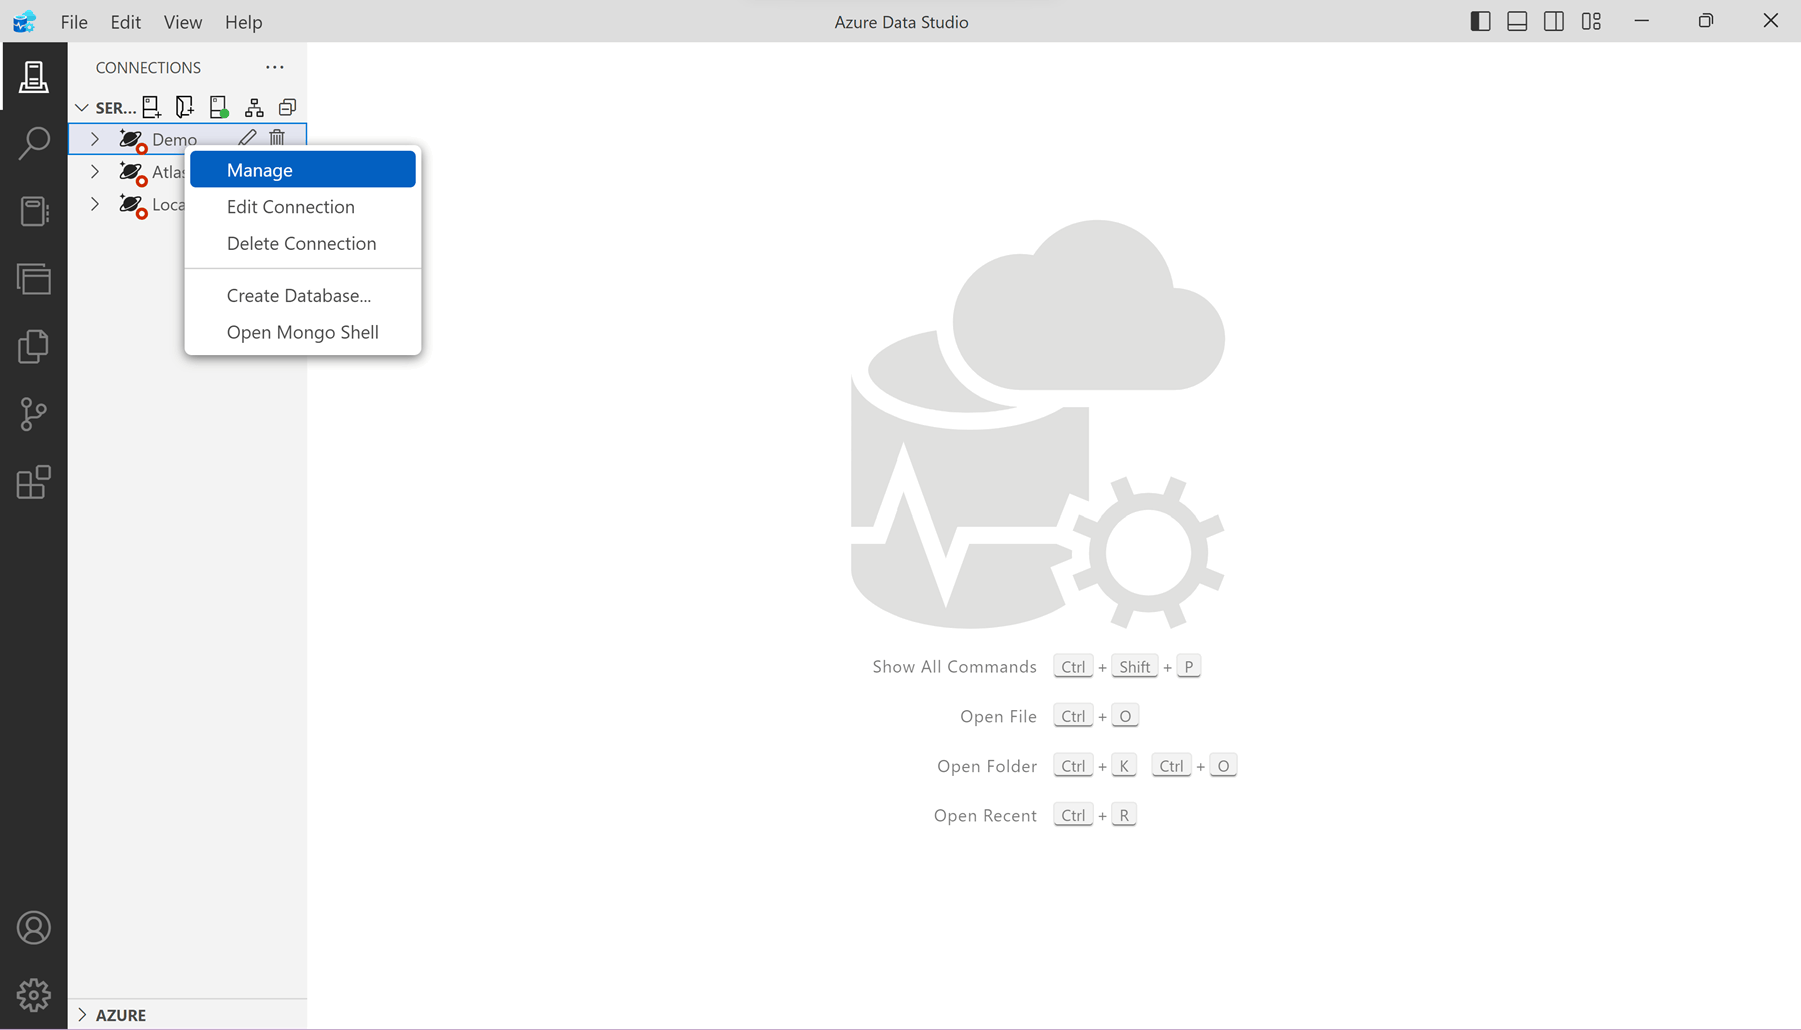Open the Help menu
The height and width of the screenshot is (1030, 1801).
(243, 21)
